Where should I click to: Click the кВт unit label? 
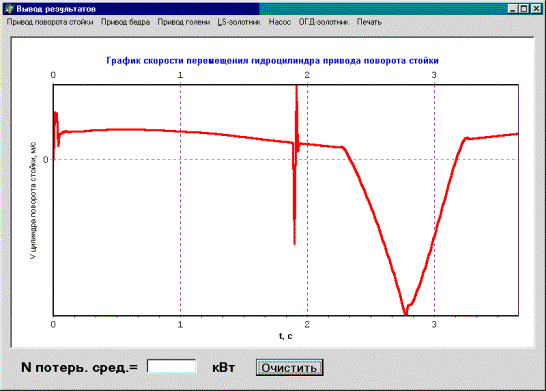point(224,368)
